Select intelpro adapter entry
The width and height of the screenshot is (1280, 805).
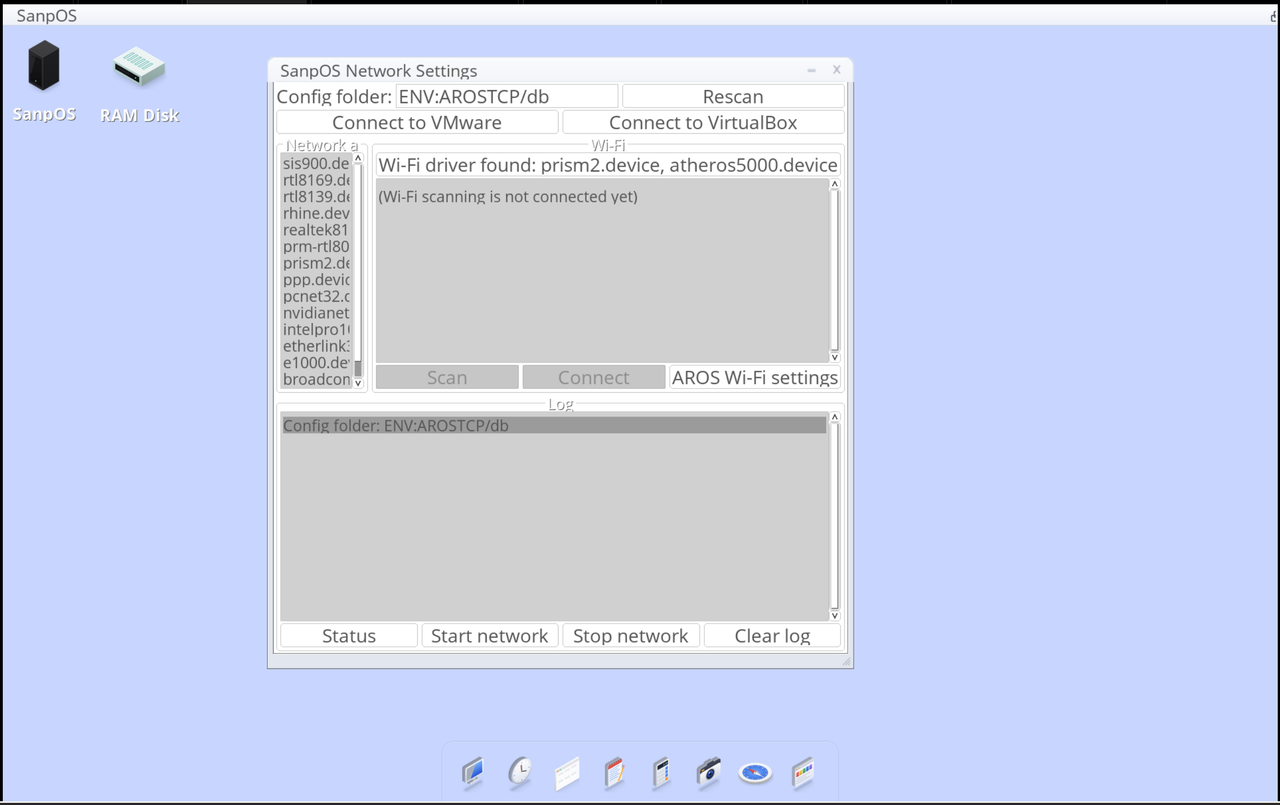[x=316, y=330]
